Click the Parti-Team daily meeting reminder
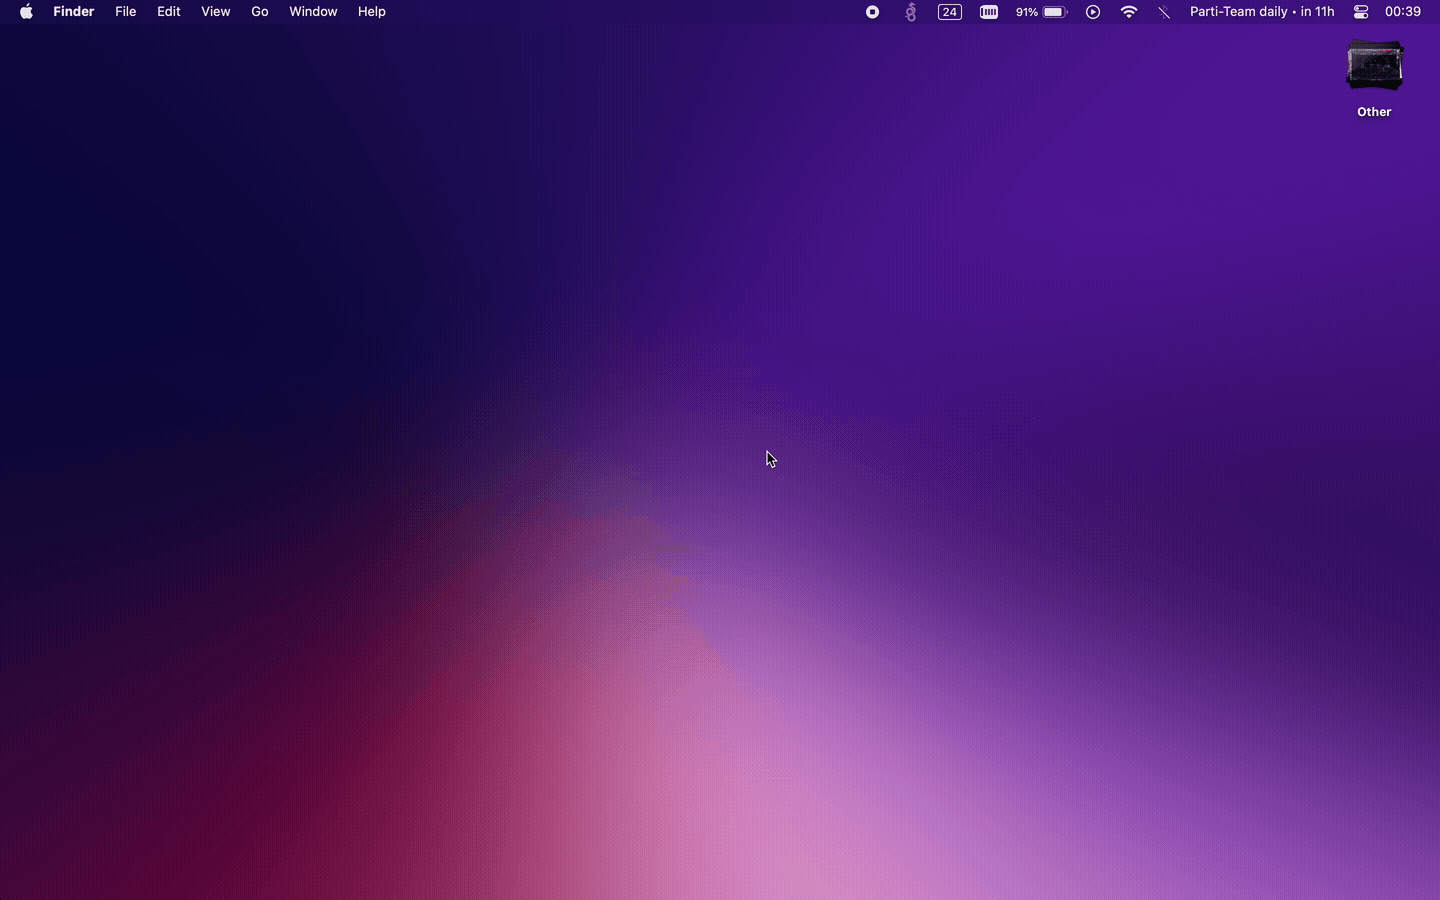Viewport: 1440px width, 900px height. pyautogui.click(x=1261, y=12)
